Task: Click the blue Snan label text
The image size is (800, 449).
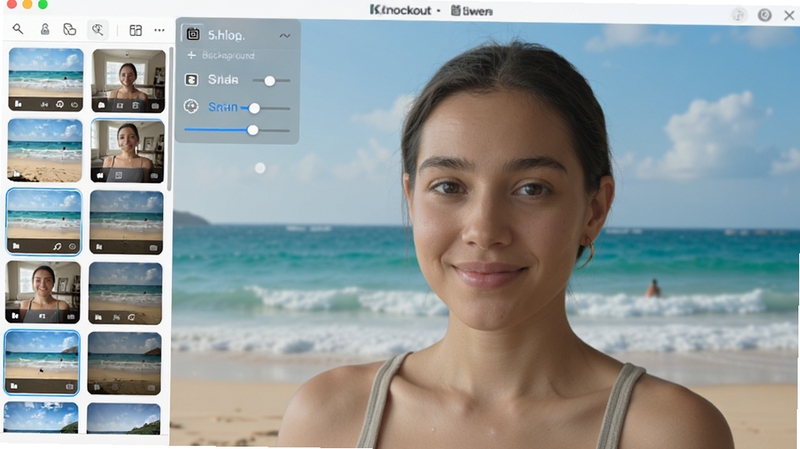Action: point(223,107)
